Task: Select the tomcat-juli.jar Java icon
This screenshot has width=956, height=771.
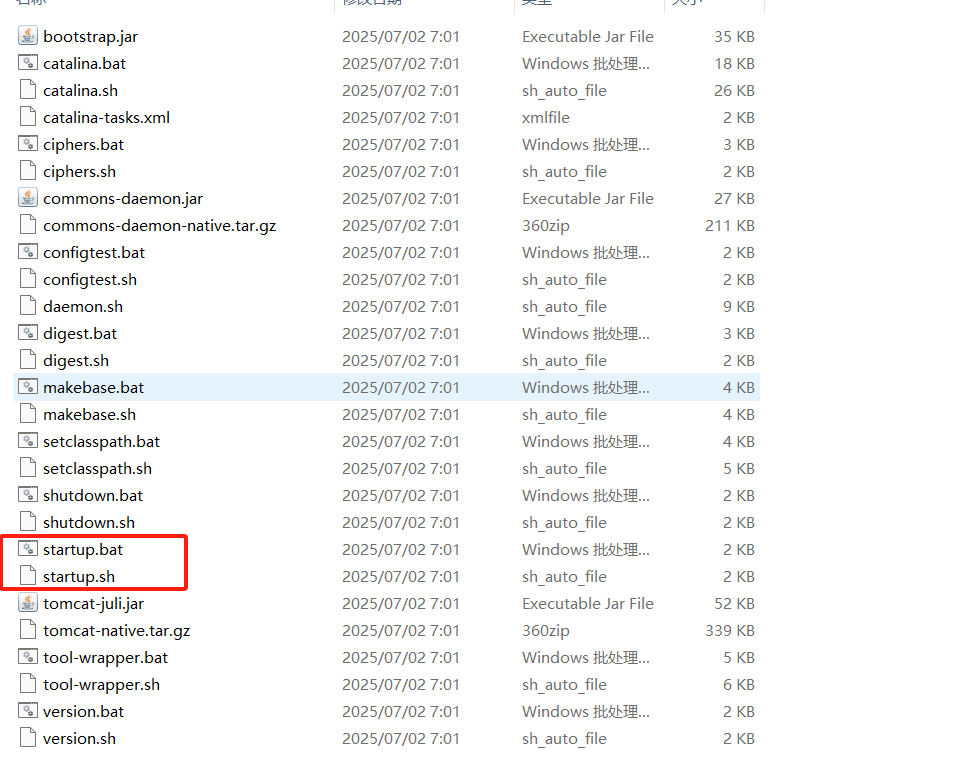Action: (28, 603)
